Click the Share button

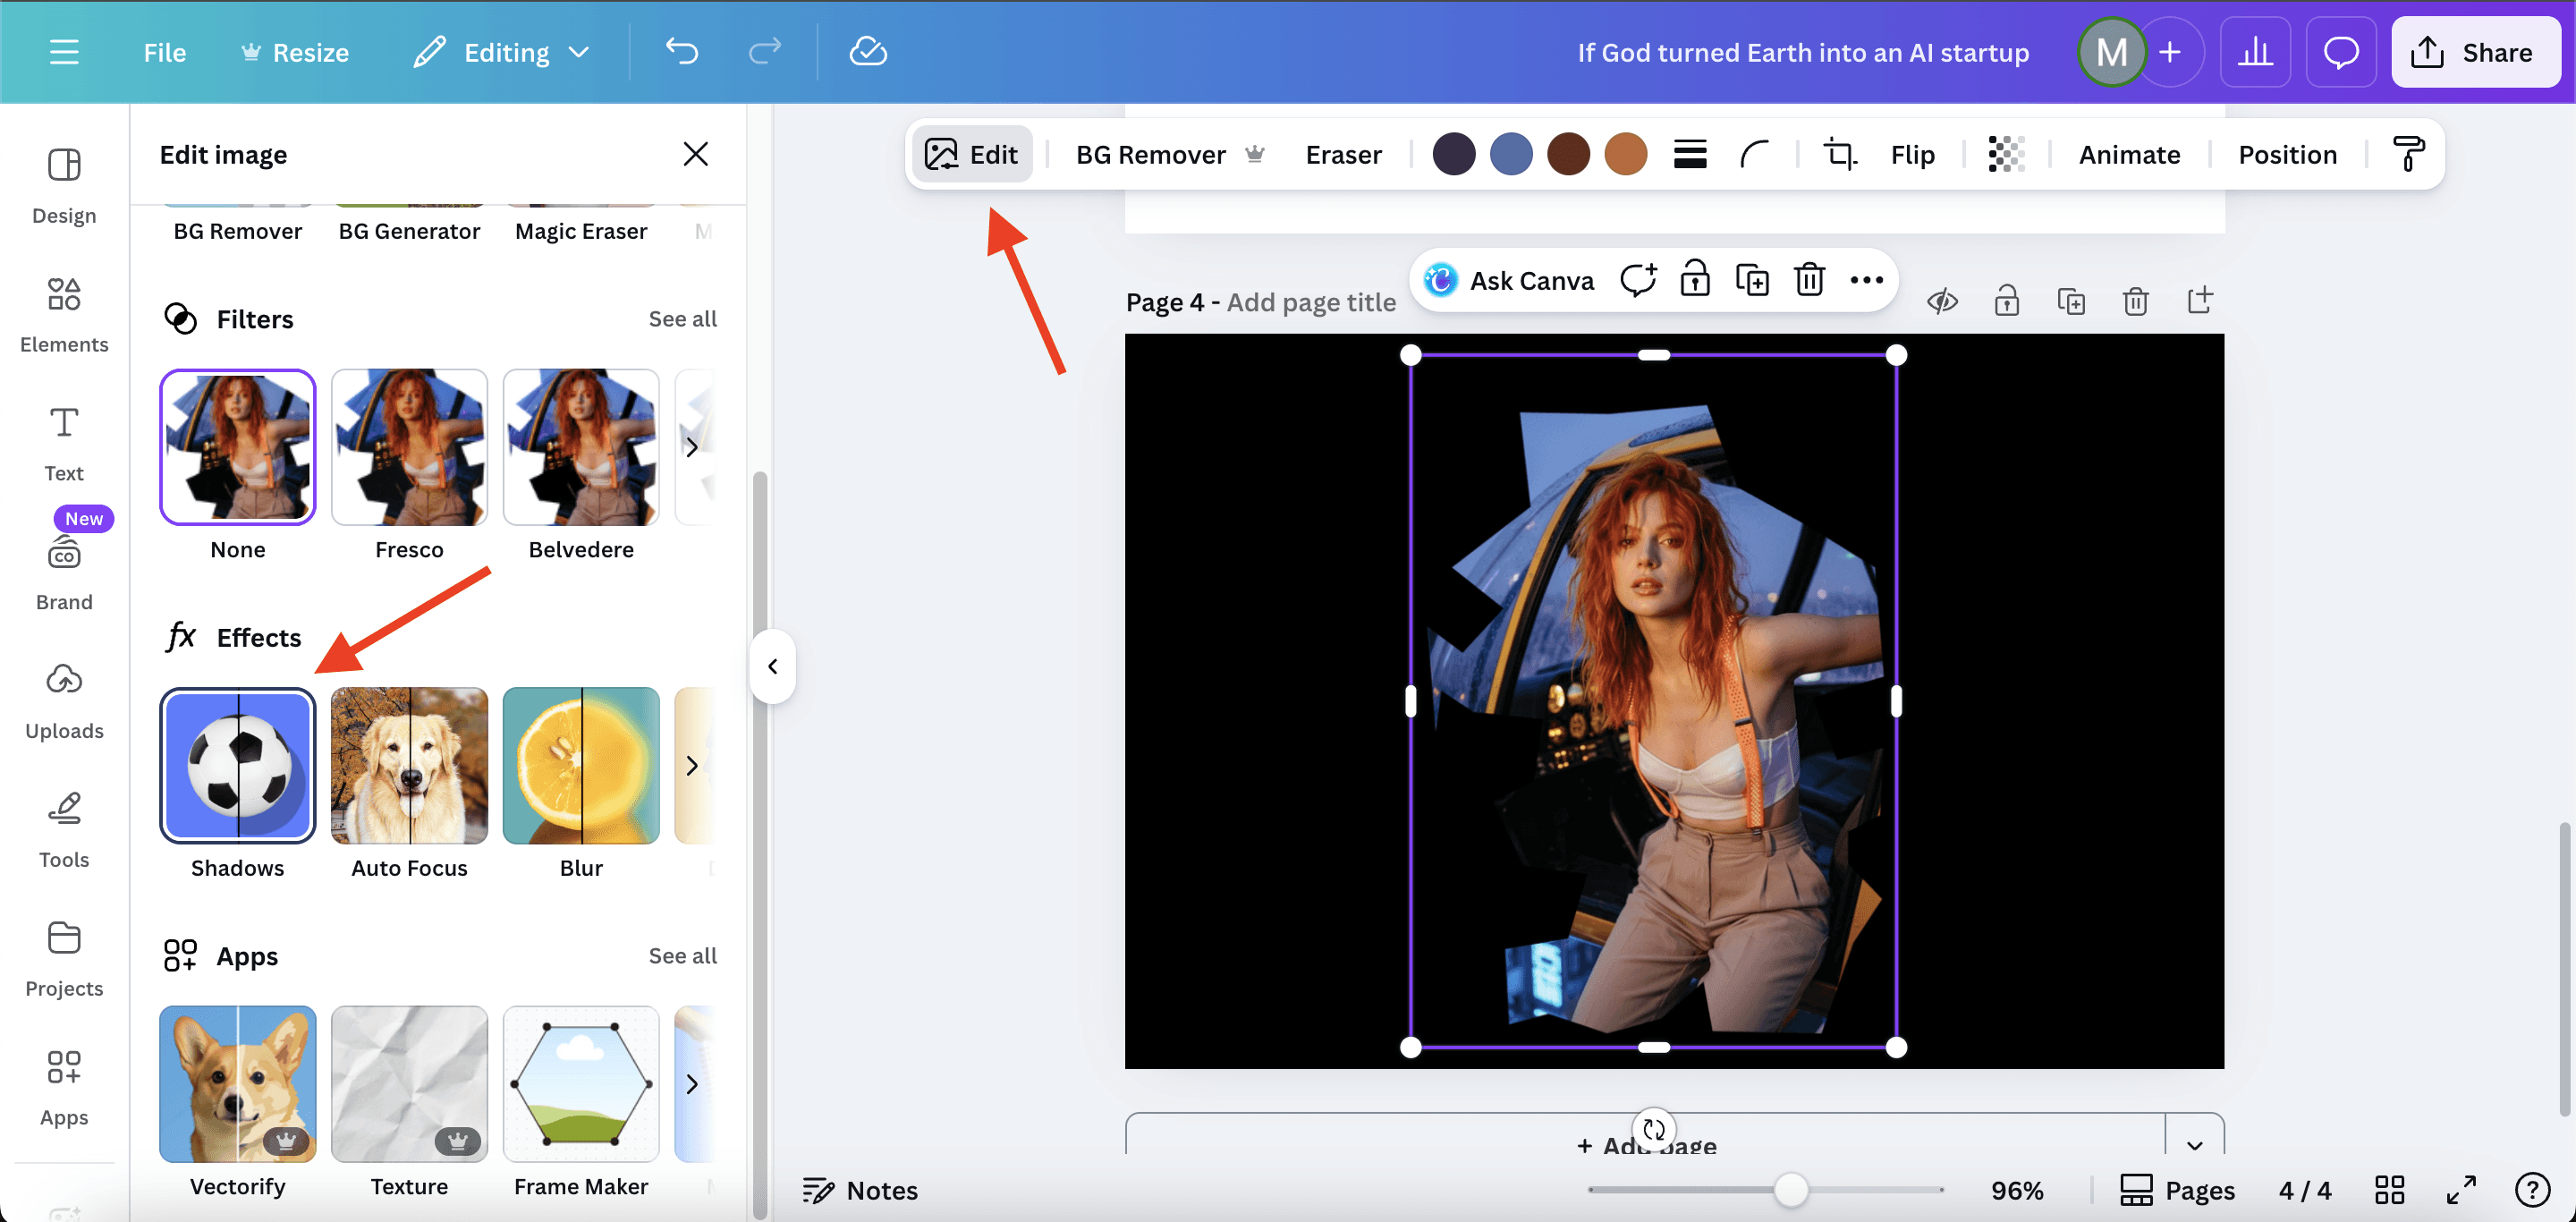(x=2474, y=52)
